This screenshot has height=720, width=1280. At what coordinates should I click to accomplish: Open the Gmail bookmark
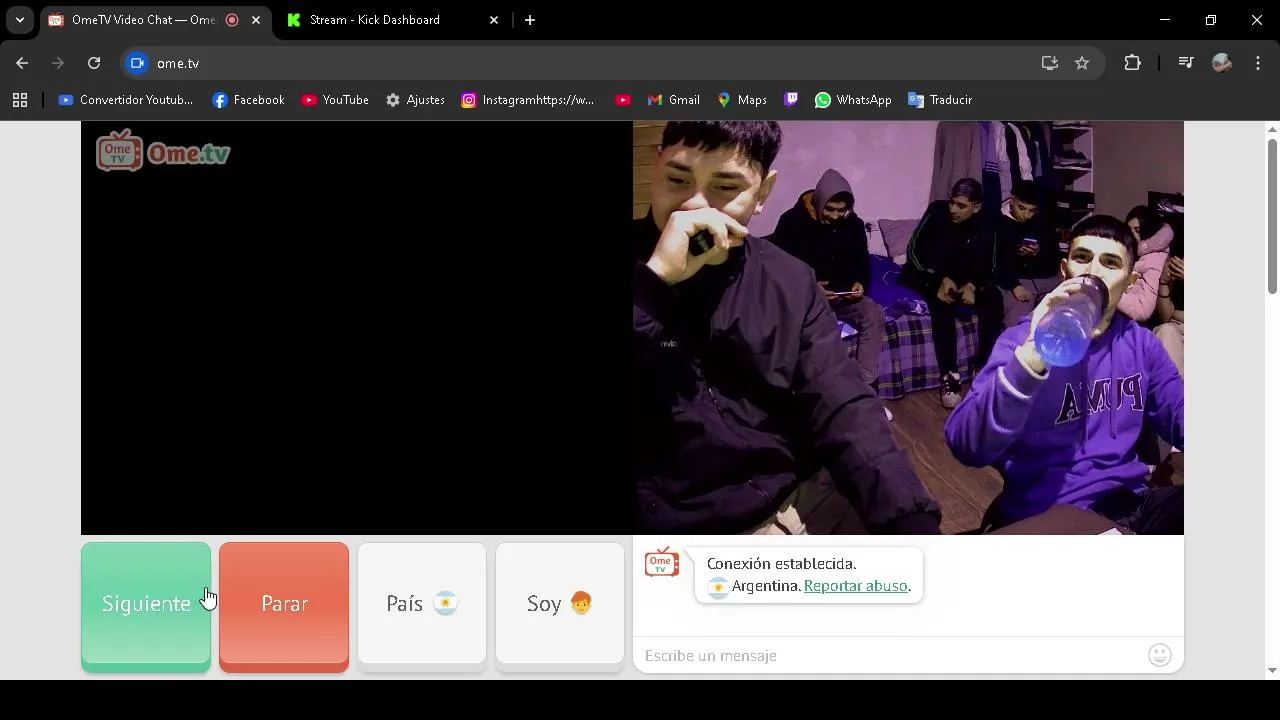(673, 100)
